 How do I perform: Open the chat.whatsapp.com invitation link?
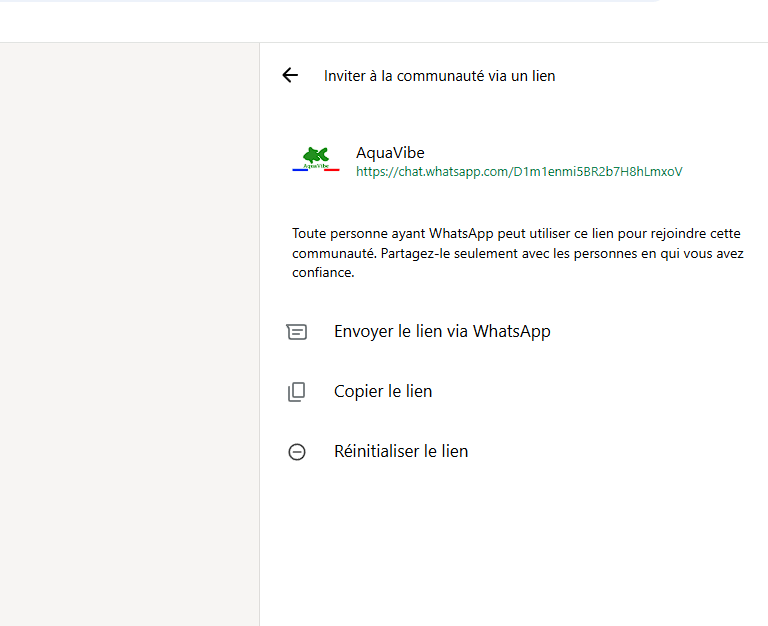click(x=519, y=171)
